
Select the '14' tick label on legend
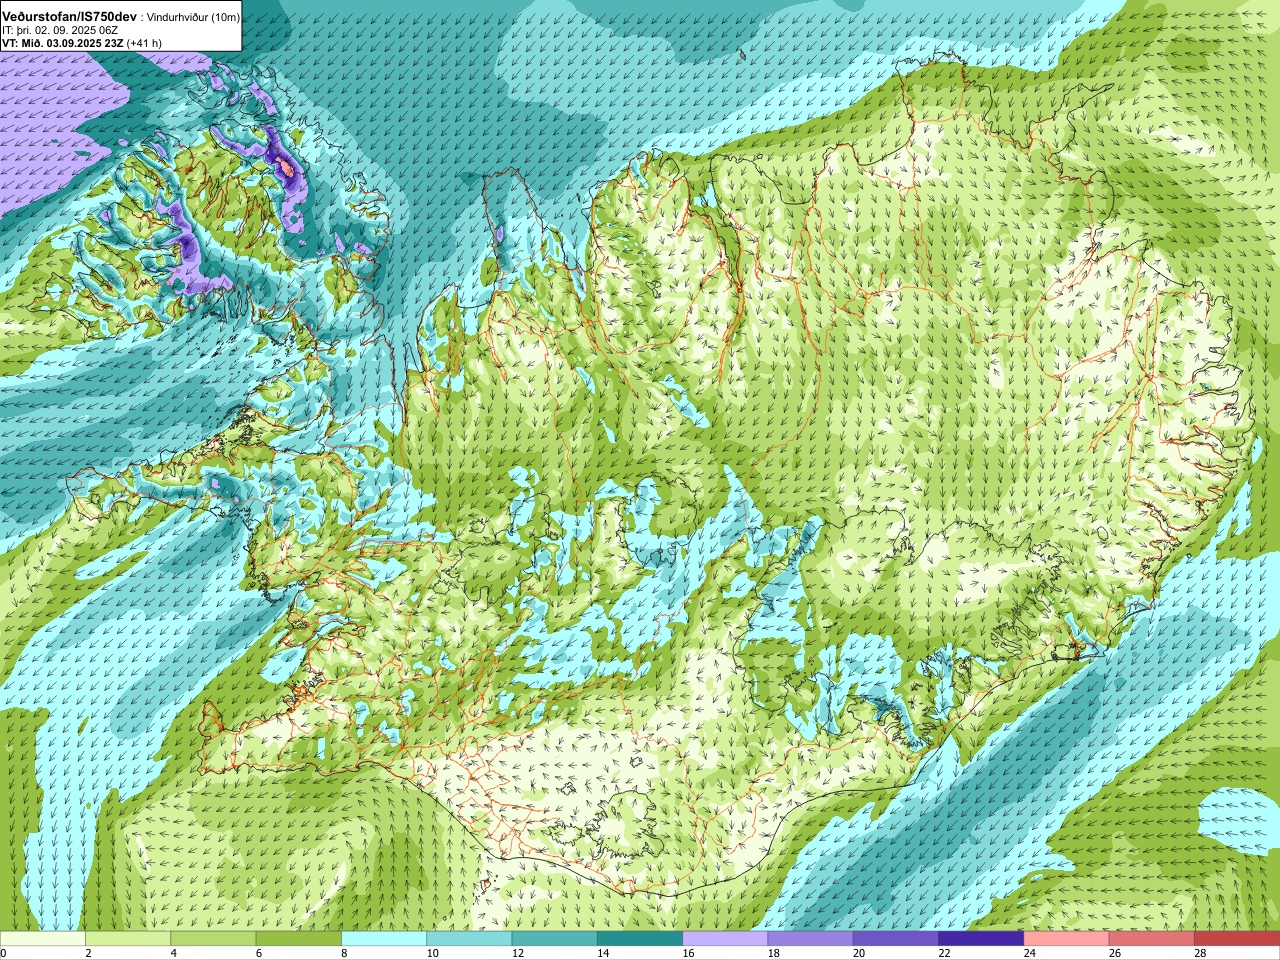click(x=603, y=953)
